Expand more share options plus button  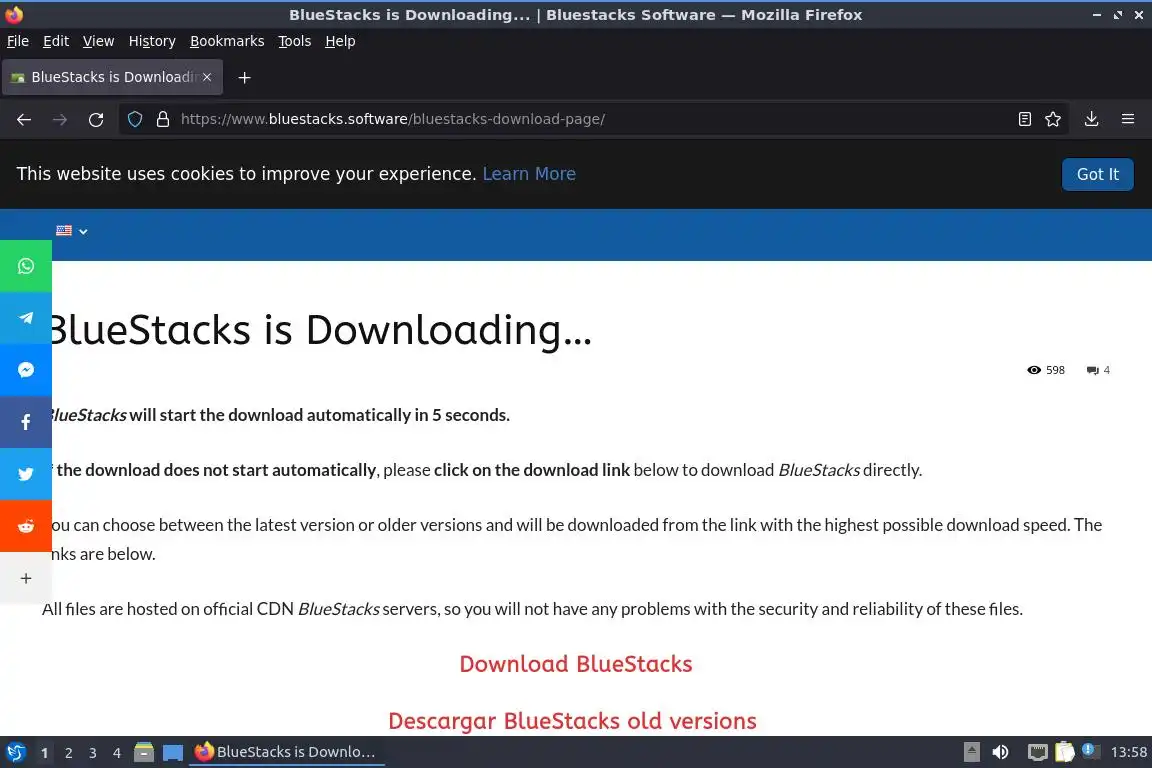pos(26,578)
